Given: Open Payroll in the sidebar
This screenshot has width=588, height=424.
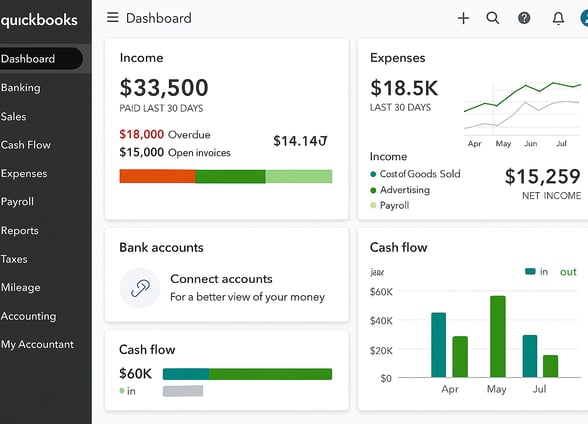Looking at the screenshot, I should (17, 202).
